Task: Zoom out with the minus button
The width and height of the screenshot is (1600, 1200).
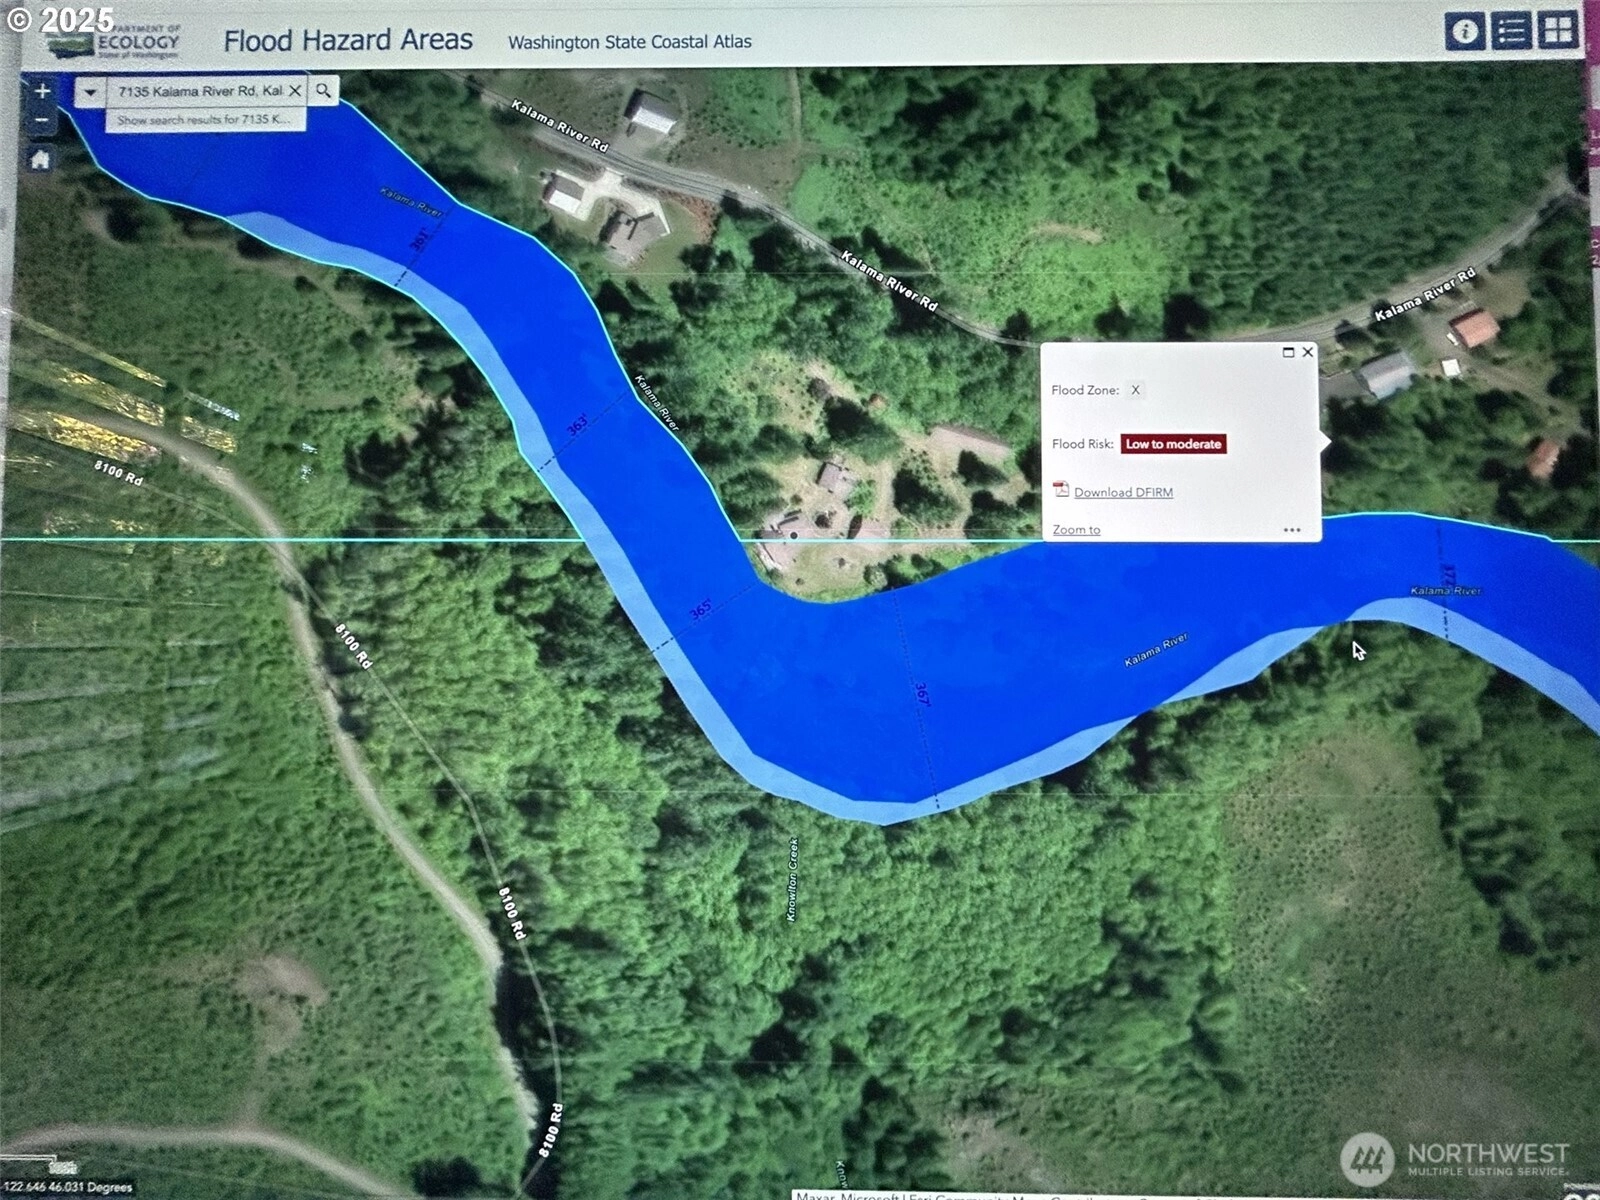Action: [x=42, y=122]
